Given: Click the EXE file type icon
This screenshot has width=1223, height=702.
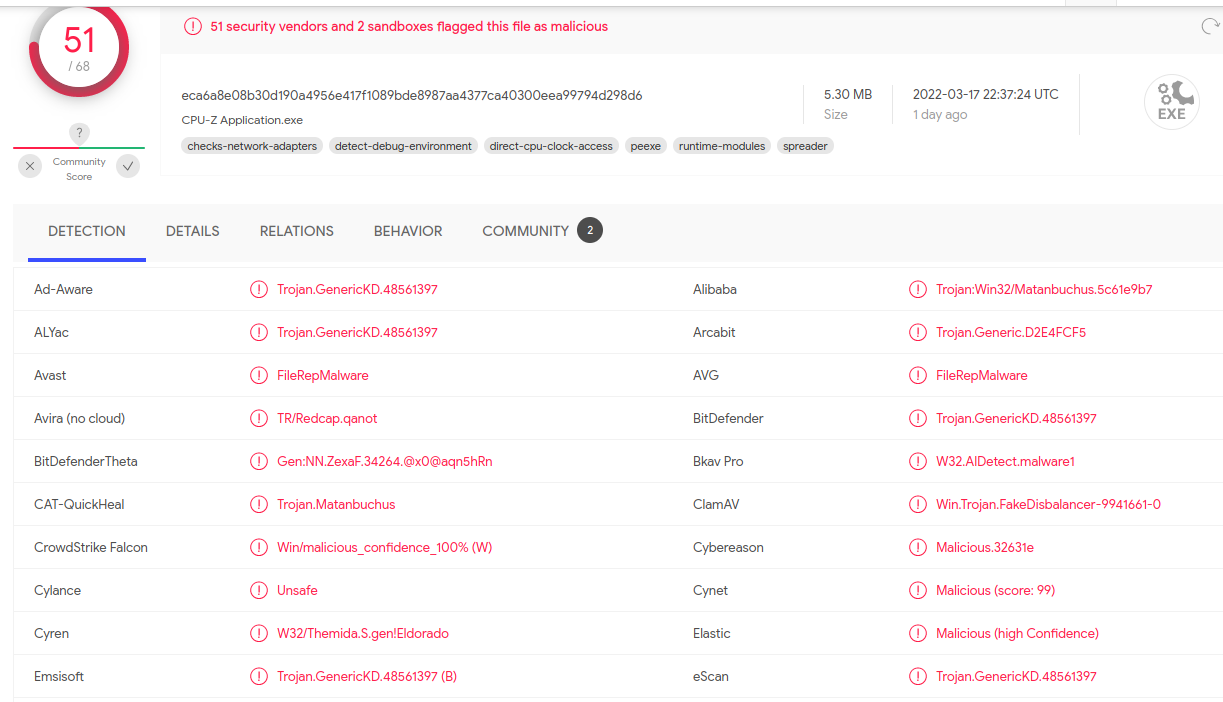Looking at the screenshot, I should pos(1171,103).
